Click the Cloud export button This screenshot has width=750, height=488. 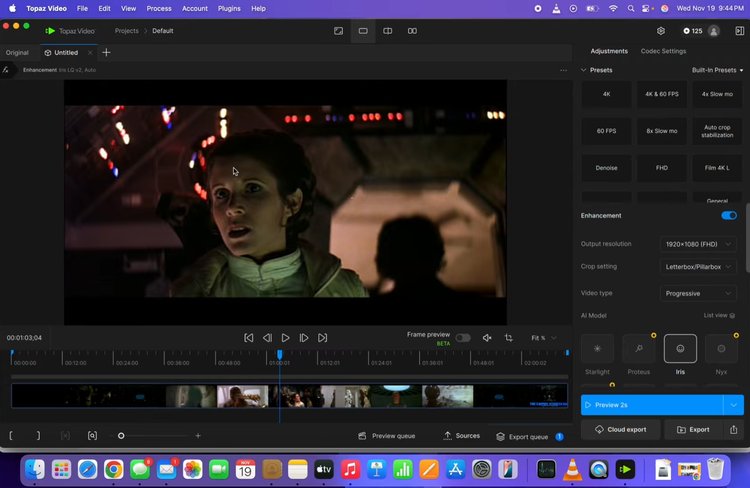[621, 430]
